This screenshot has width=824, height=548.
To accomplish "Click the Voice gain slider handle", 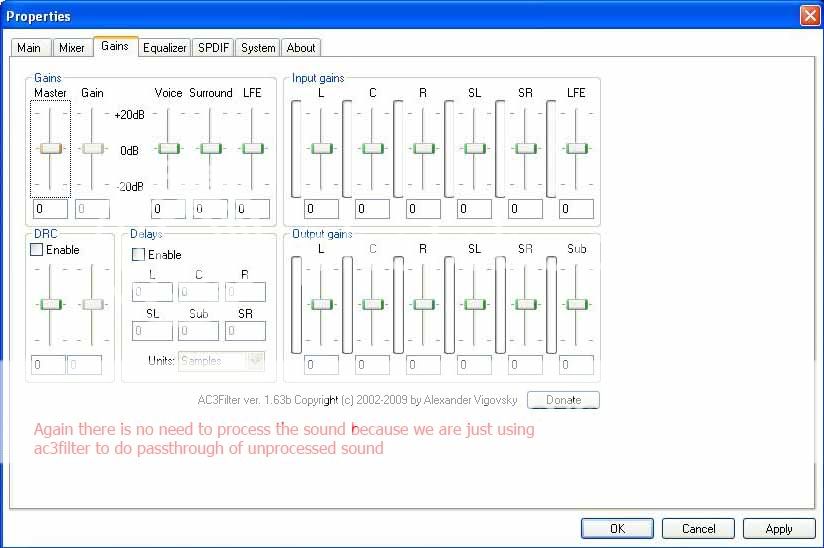I will pyautogui.click(x=168, y=148).
